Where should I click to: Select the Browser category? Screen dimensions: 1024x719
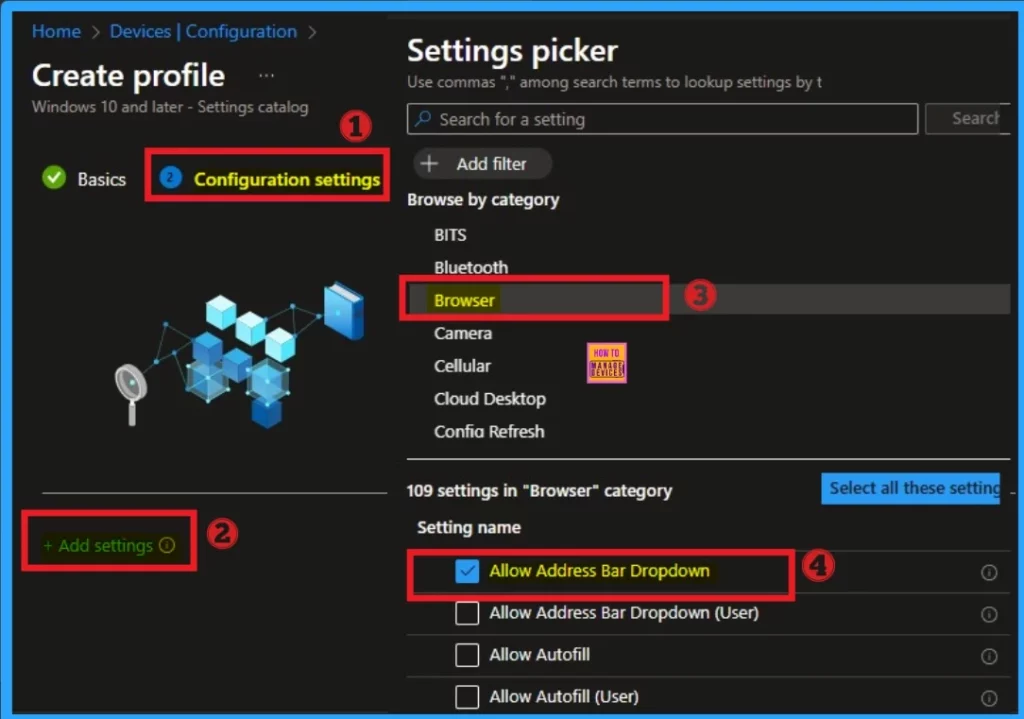[464, 300]
